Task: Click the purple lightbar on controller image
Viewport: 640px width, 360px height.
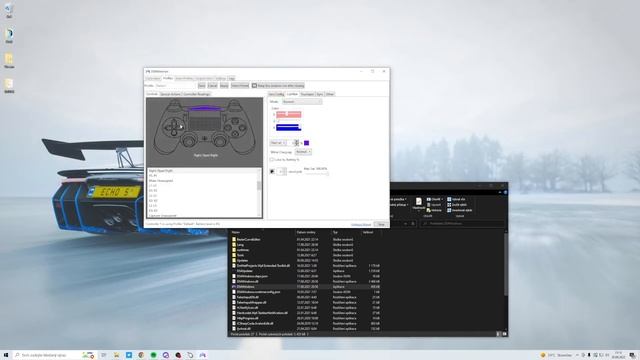Action: (x=205, y=108)
